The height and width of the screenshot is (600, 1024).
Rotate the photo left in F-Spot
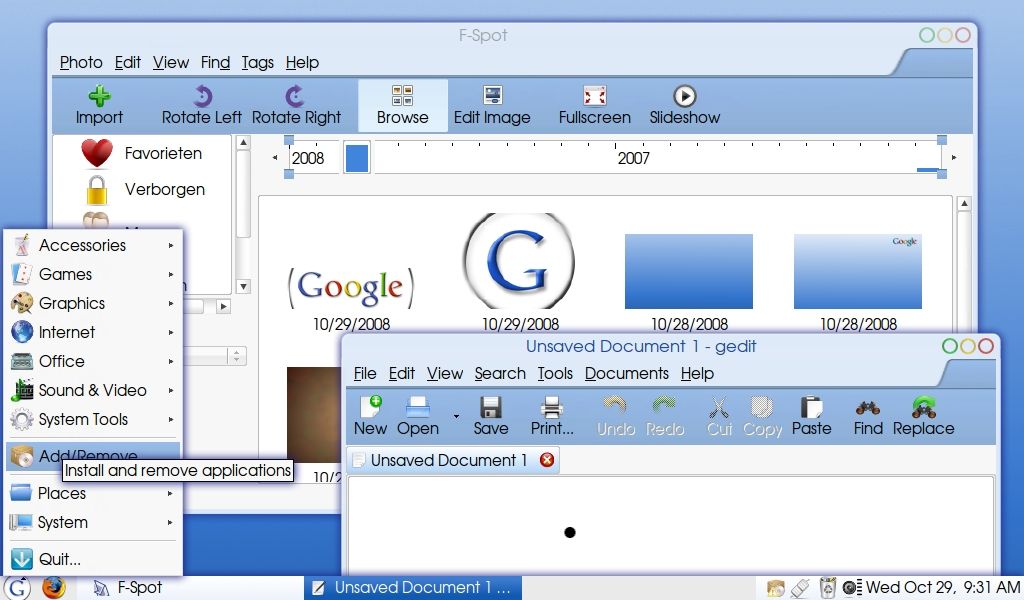click(x=202, y=106)
